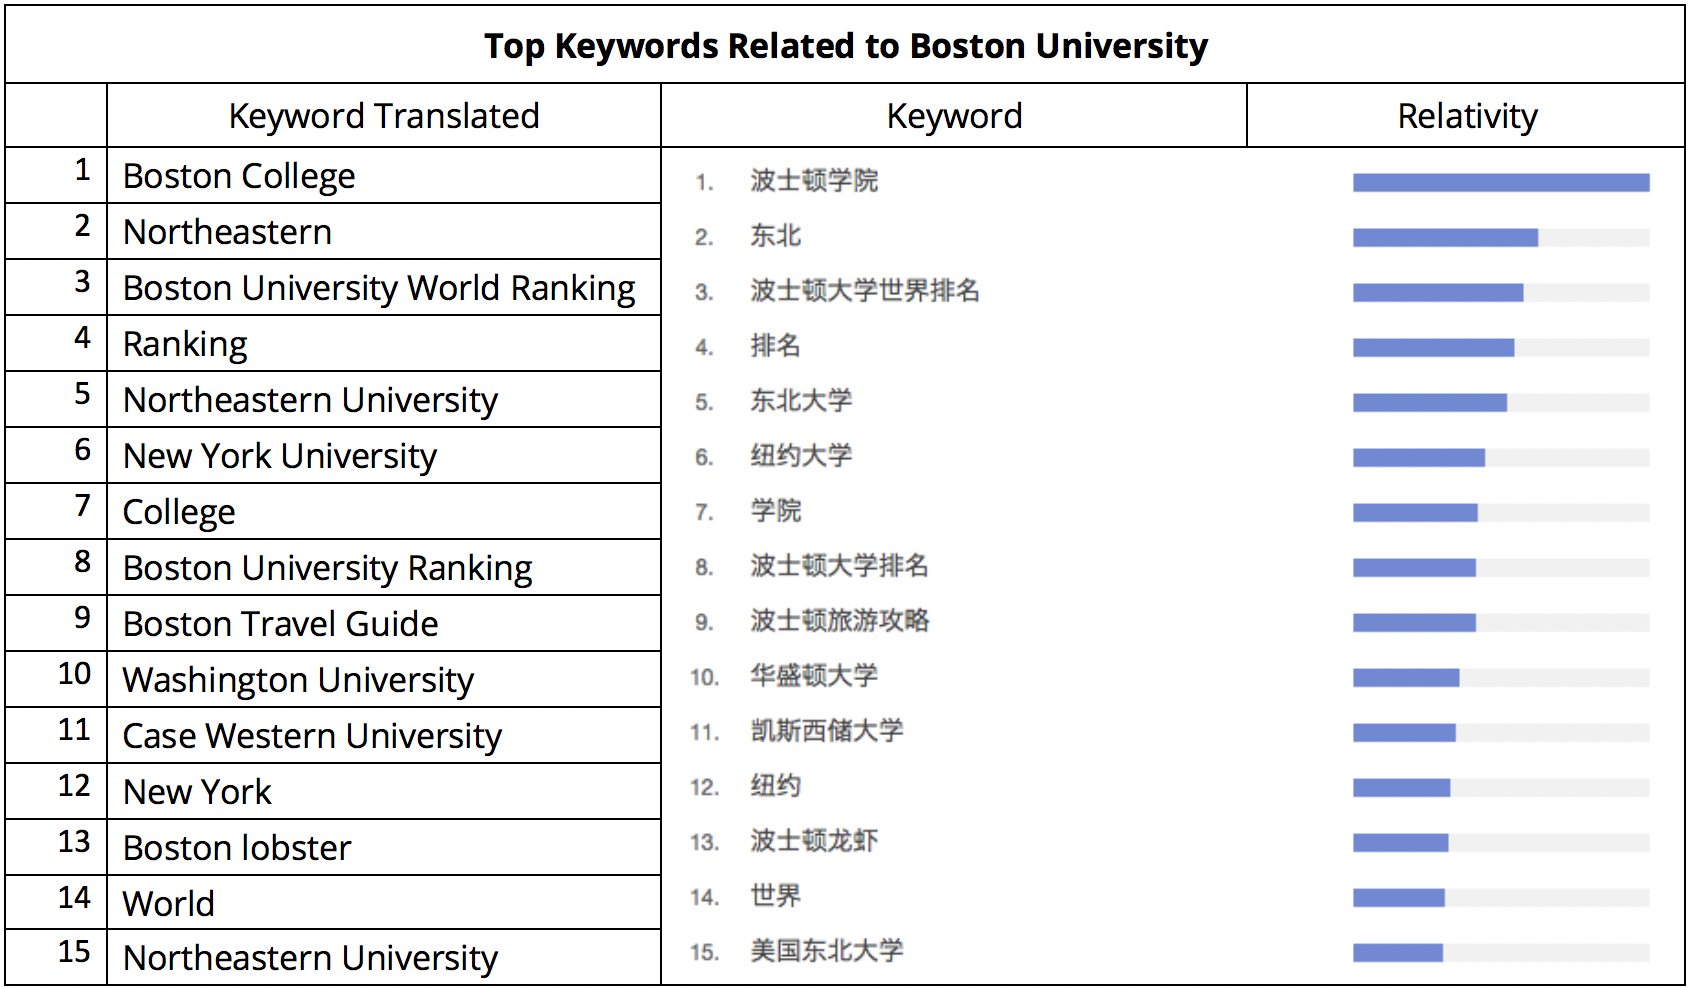Select the 'Relativity' column header
Image resolution: width=1690 pixels, height=988 pixels.
[1467, 116]
